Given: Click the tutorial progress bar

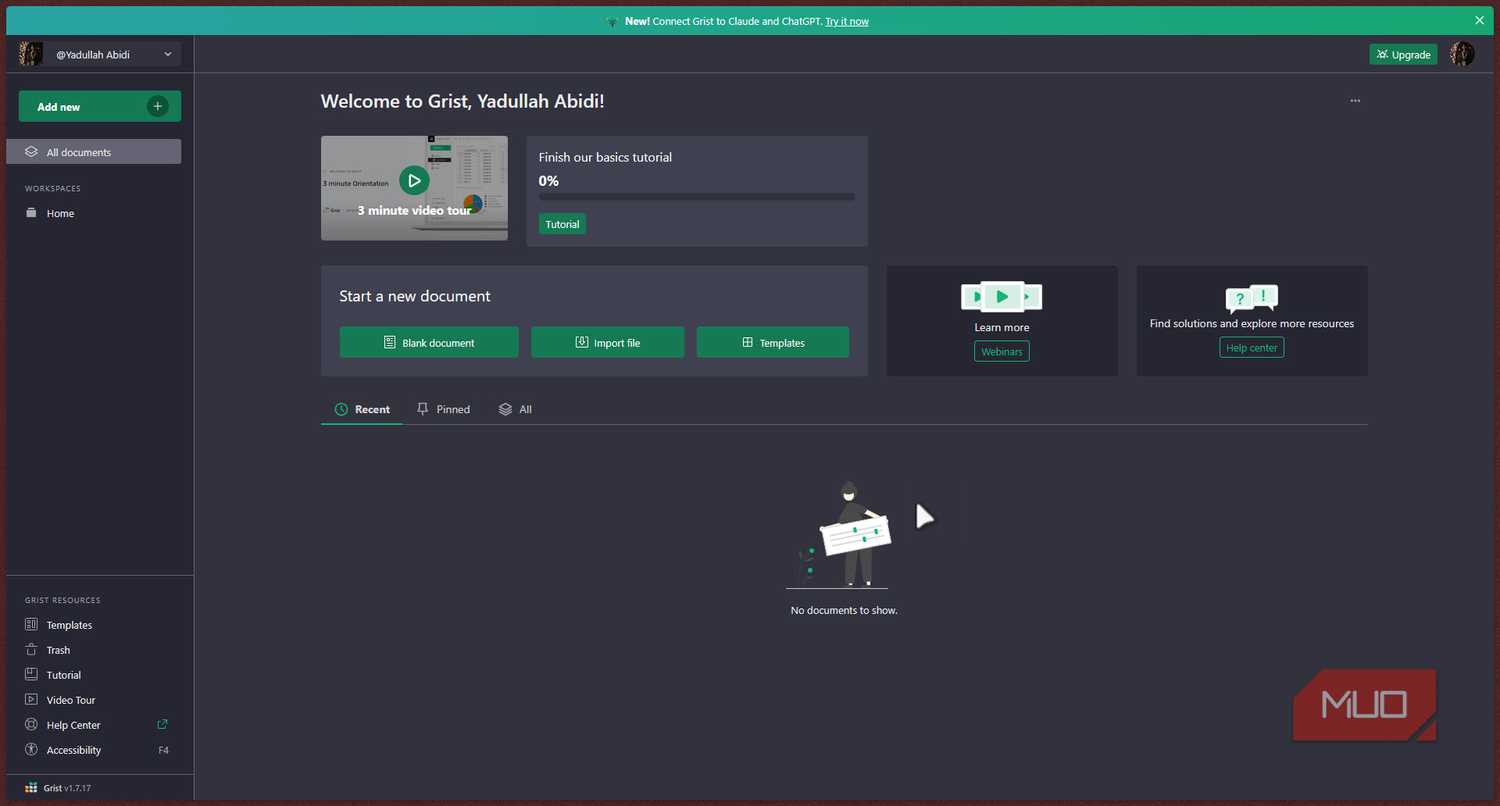Looking at the screenshot, I should tap(696, 197).
